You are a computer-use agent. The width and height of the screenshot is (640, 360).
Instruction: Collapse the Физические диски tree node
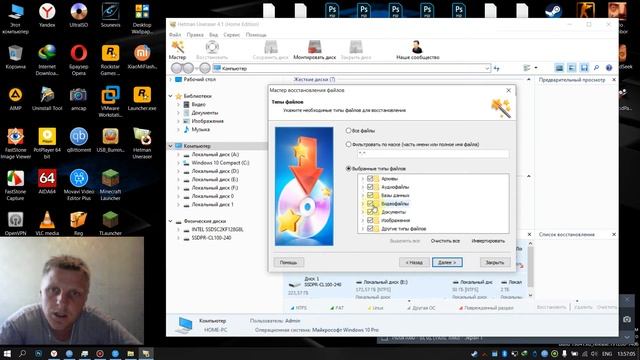(171, 221)
